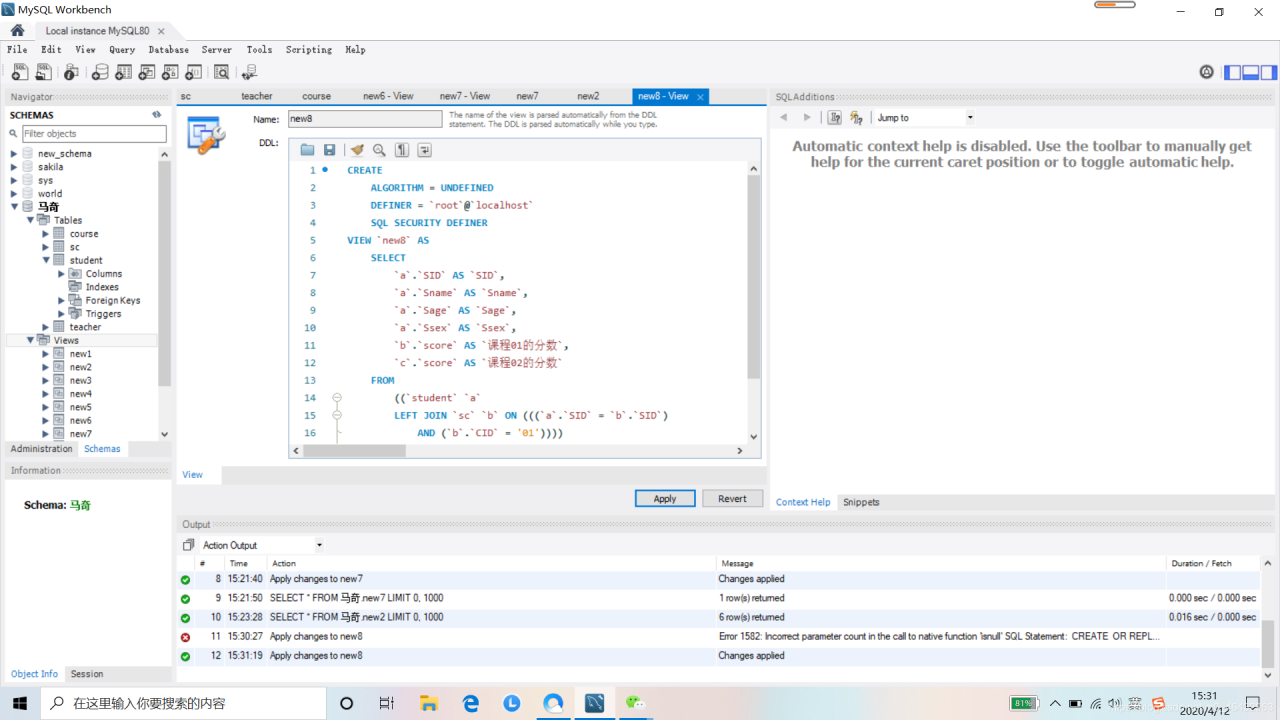Image resolution: width=1280 pixels, height=720 pixels.
Task: Click the beautify (broom) icon in DDL toolbar
Action: coord(357,150)
